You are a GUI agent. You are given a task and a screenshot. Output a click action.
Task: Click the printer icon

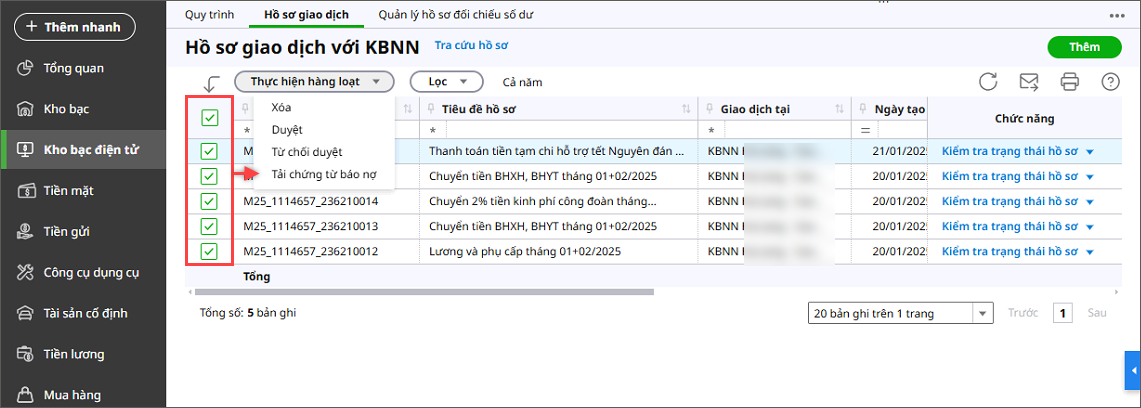[x=1069, y=82]
